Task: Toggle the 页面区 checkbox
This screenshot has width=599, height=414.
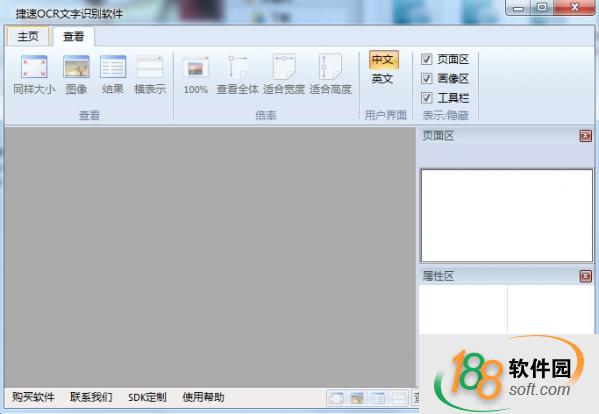Action: (x=426, y=59)
